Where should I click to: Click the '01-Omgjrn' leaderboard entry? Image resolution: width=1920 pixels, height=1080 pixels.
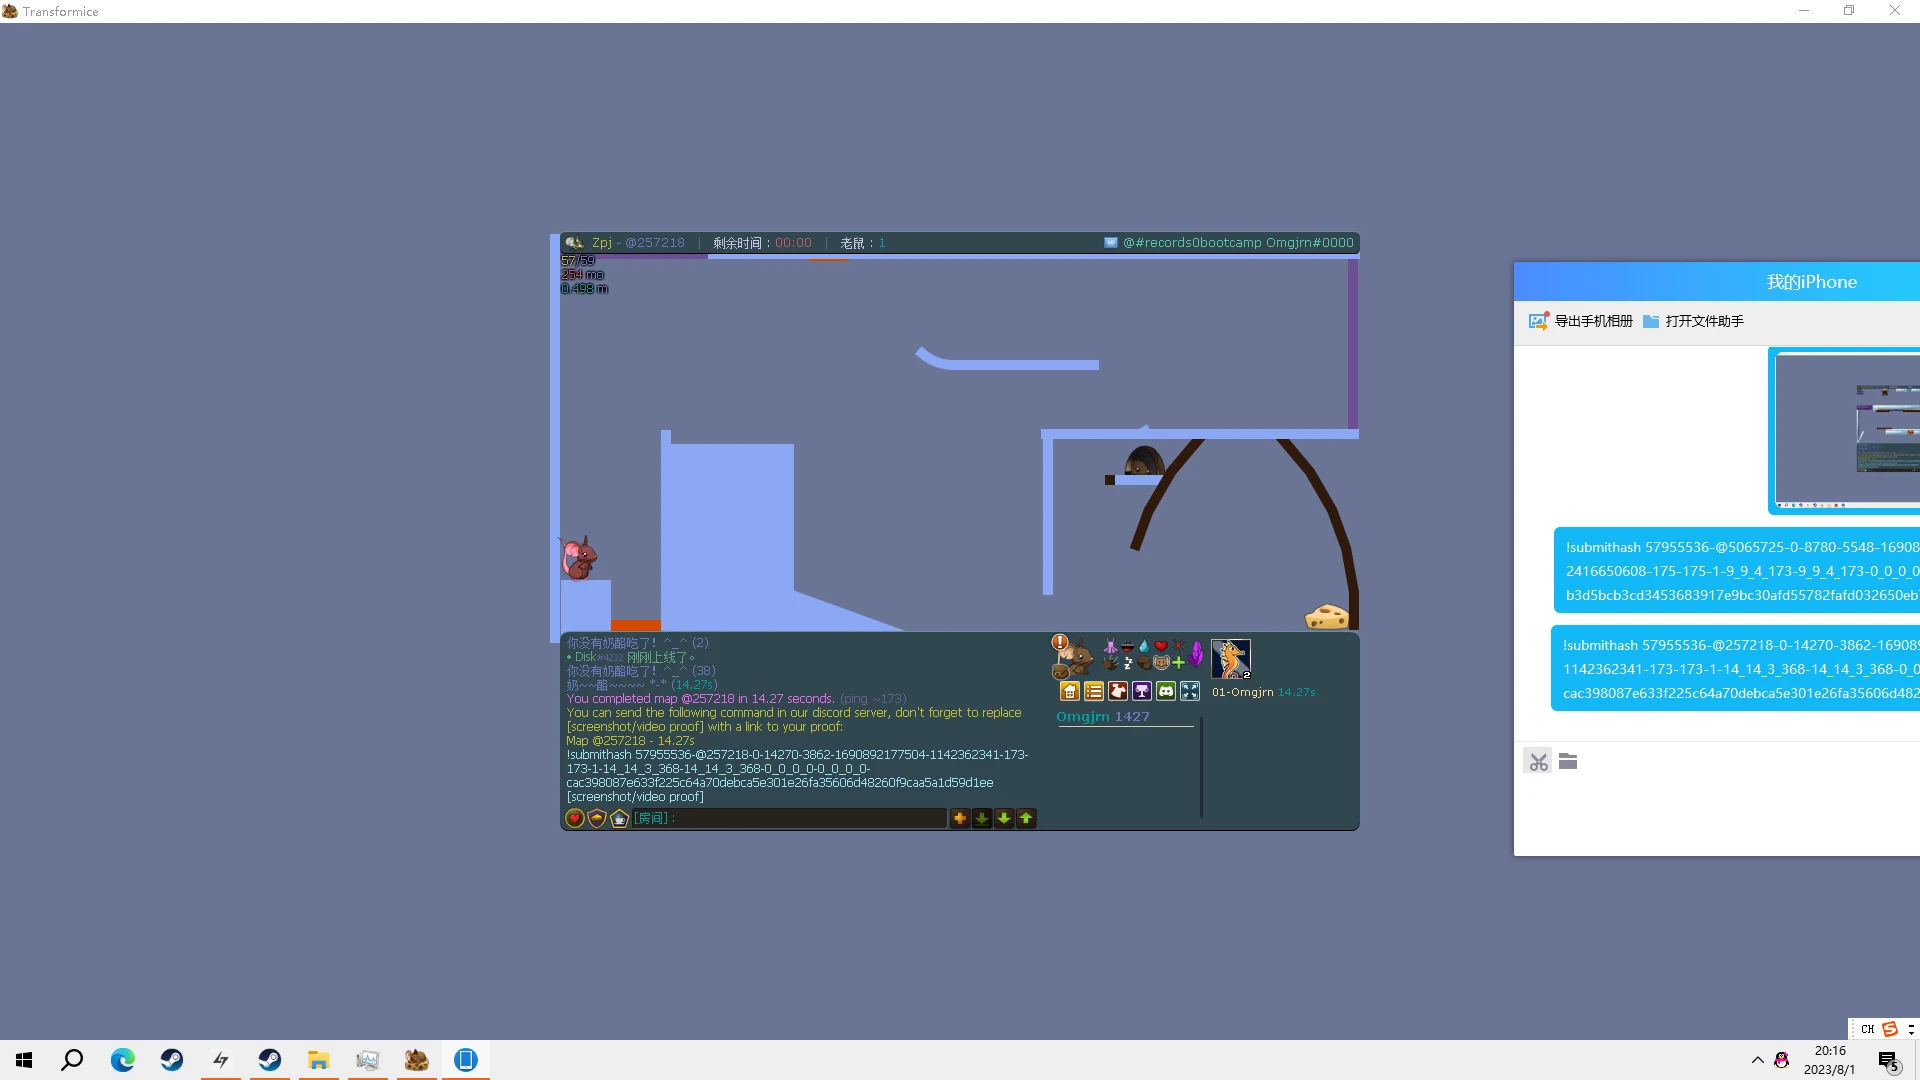click(x=1243, y=692)
